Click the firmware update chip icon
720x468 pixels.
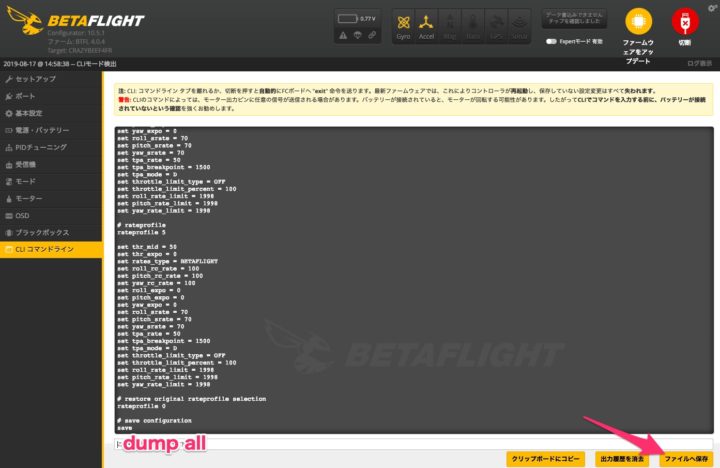pos(638,23)
